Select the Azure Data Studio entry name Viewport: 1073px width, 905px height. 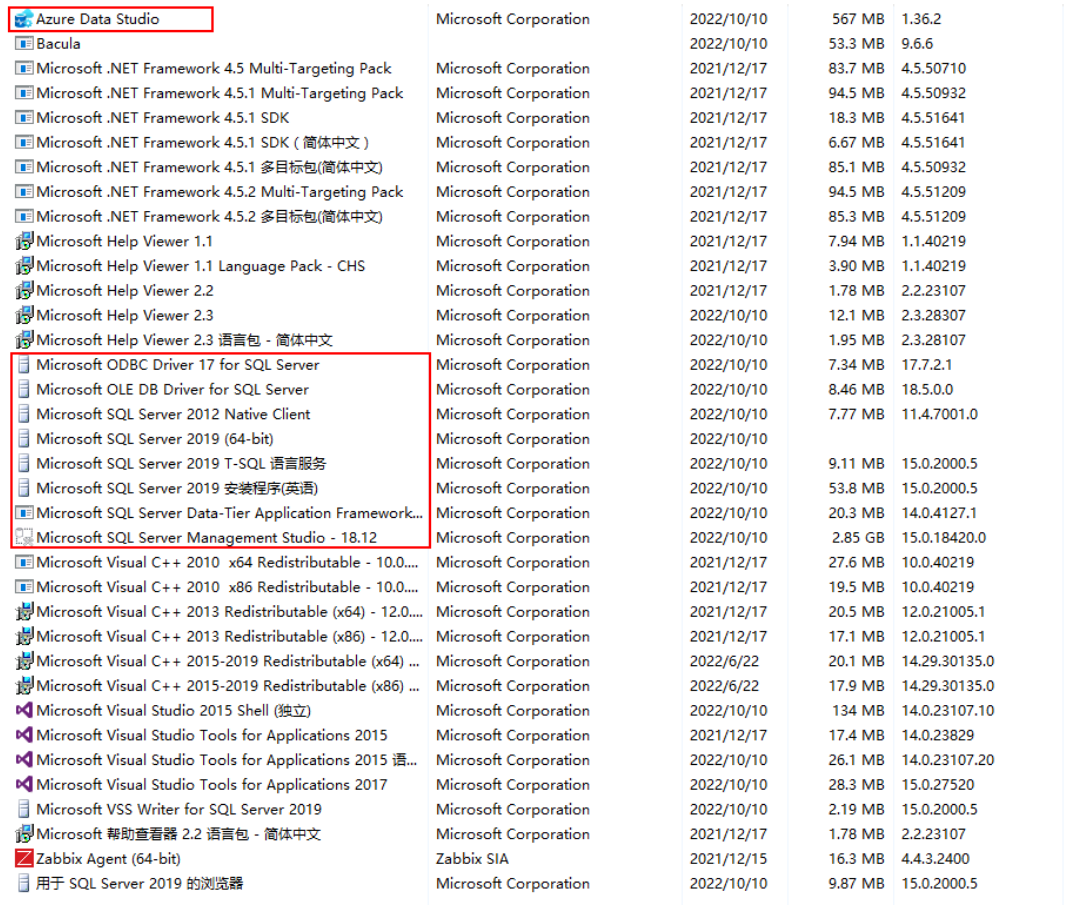coord(98,19)
